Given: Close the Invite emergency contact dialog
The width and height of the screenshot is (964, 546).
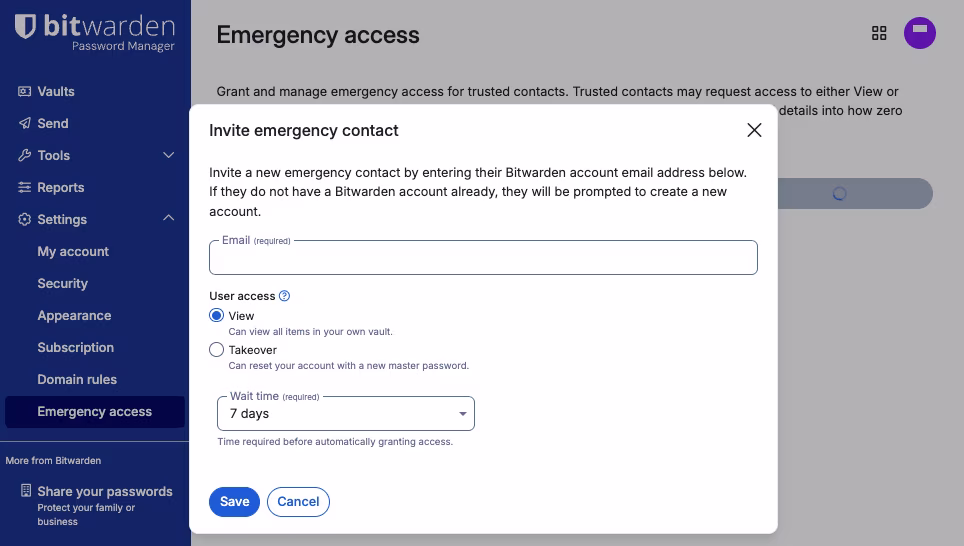Looking at the screenshot, I should [754, 130].
